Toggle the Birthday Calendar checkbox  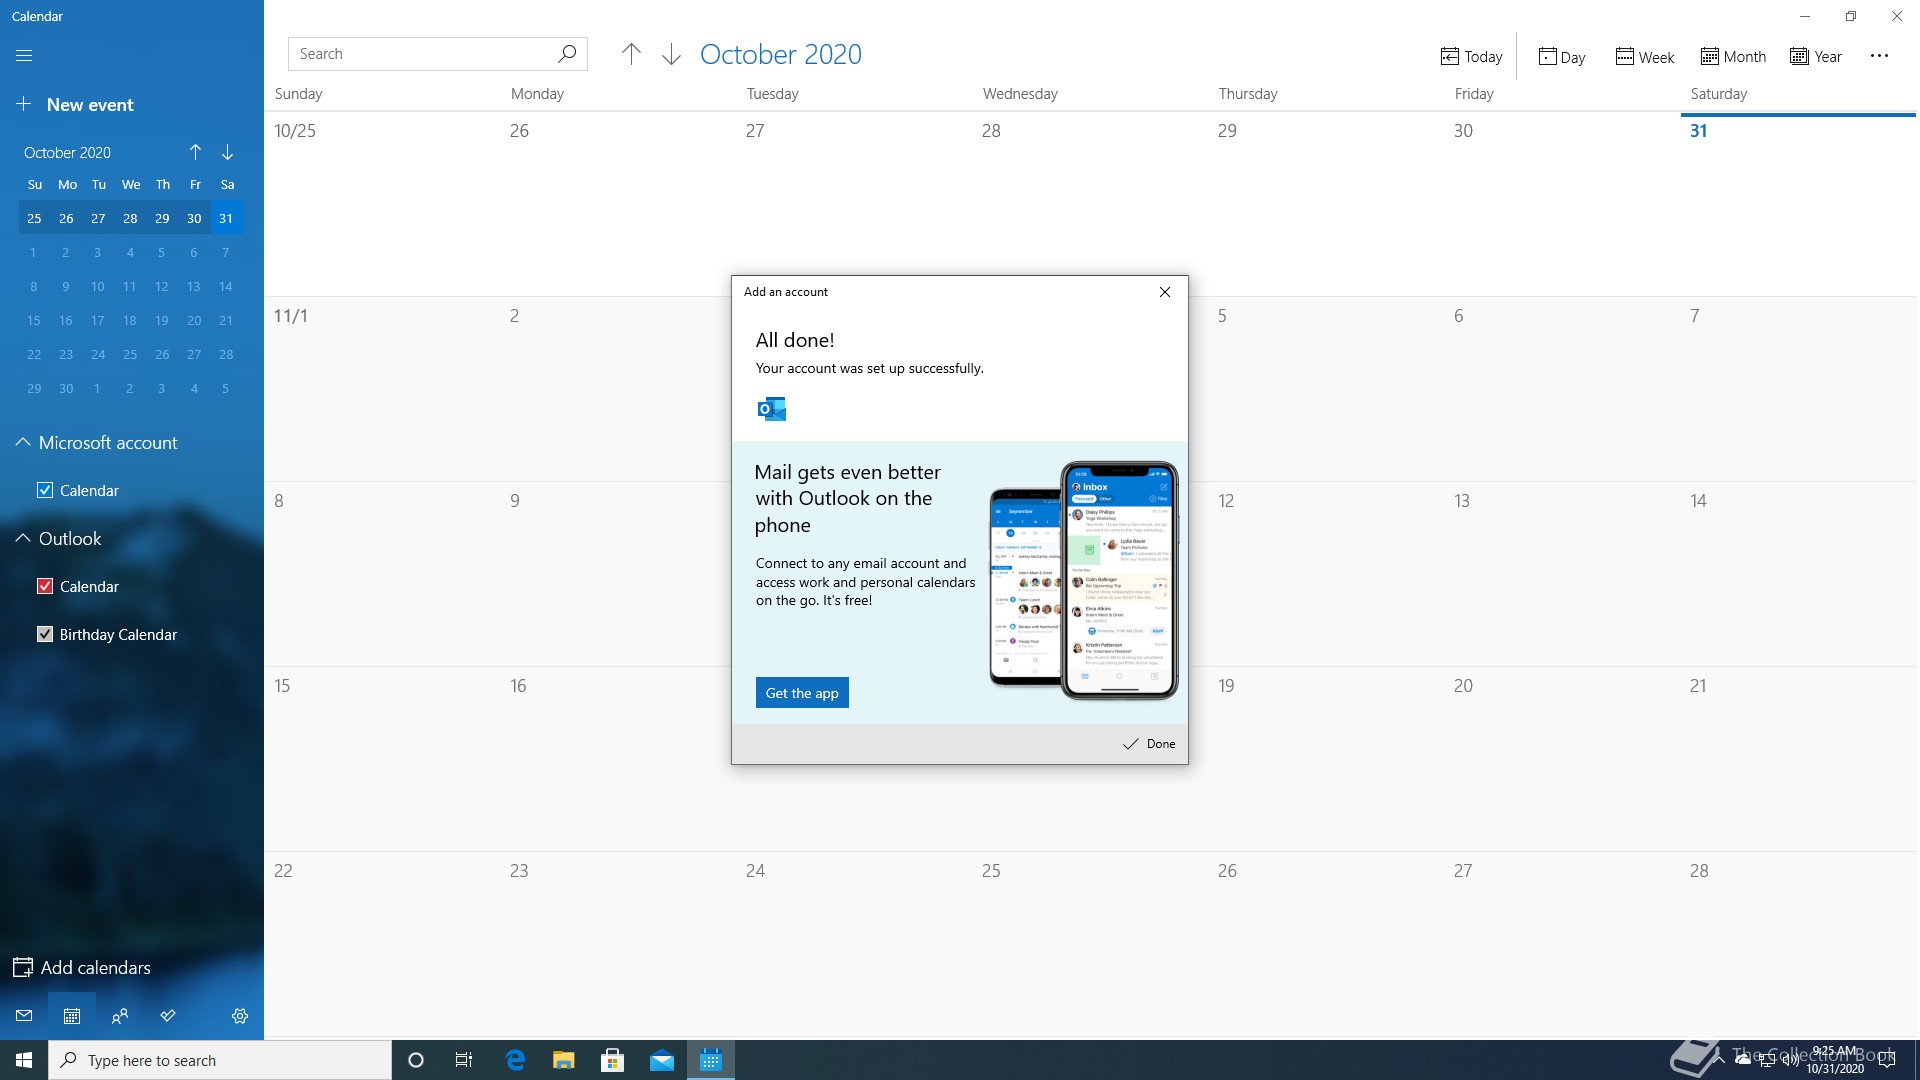tap(45, 634)
